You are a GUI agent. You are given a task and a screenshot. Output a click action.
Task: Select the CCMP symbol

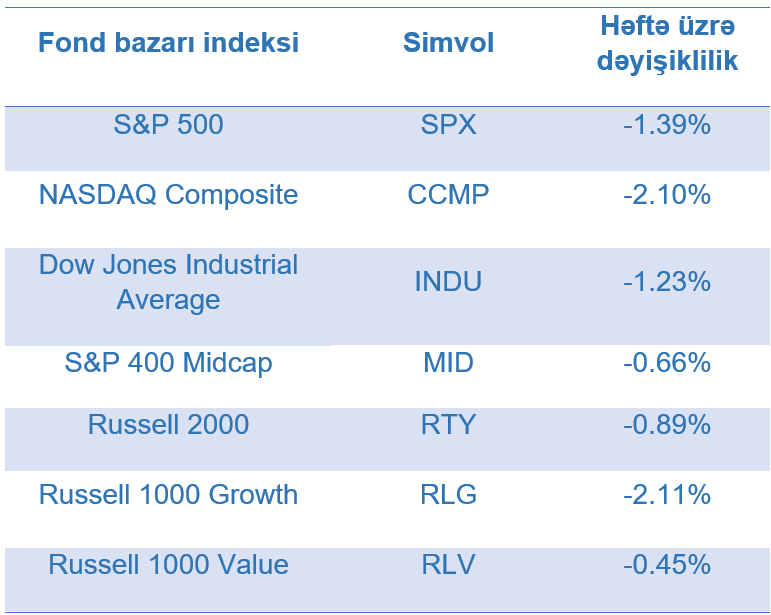point(448,194)
